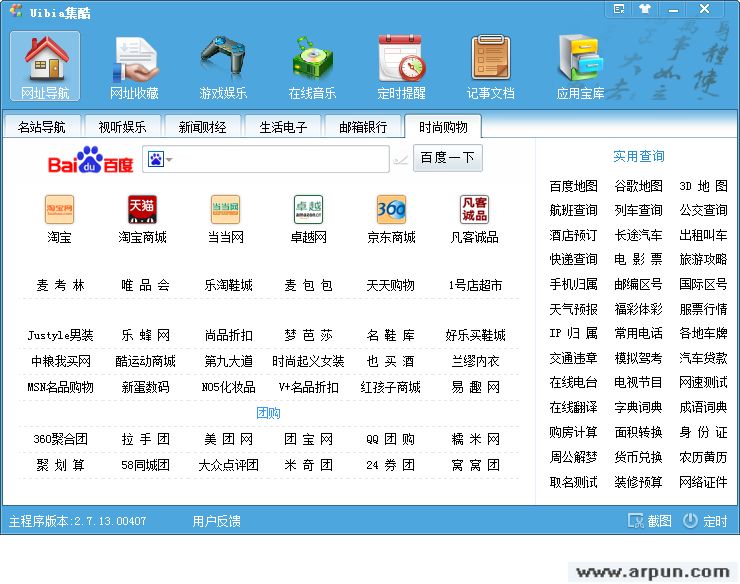Open the 航班查询 link
The height and width of the screenshot is (584, 740).
click(x=573, y=210)
